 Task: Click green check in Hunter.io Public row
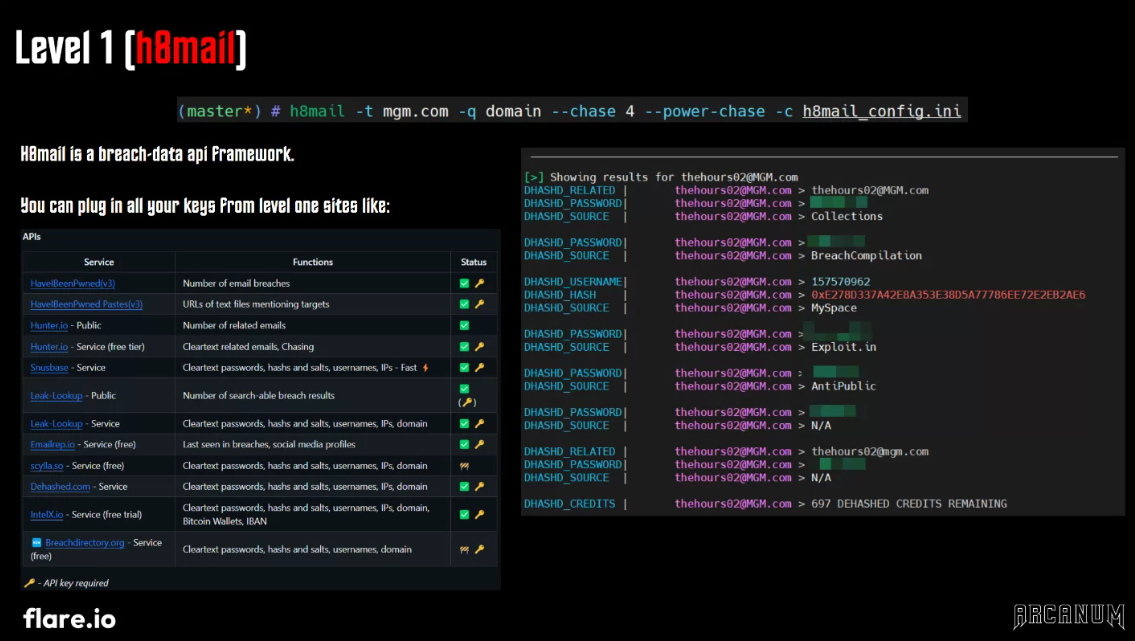465,326
